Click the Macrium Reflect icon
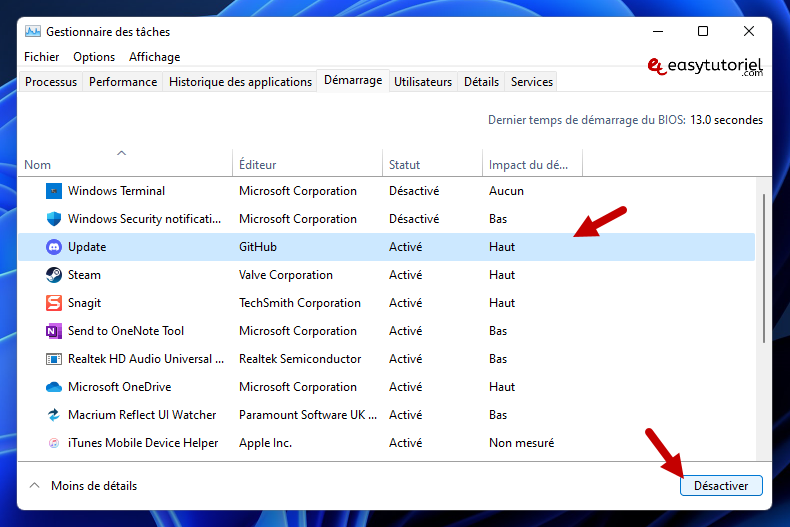The width and height of the screenshot is (790, 527). pyautogui.click(x=54, y=415)
